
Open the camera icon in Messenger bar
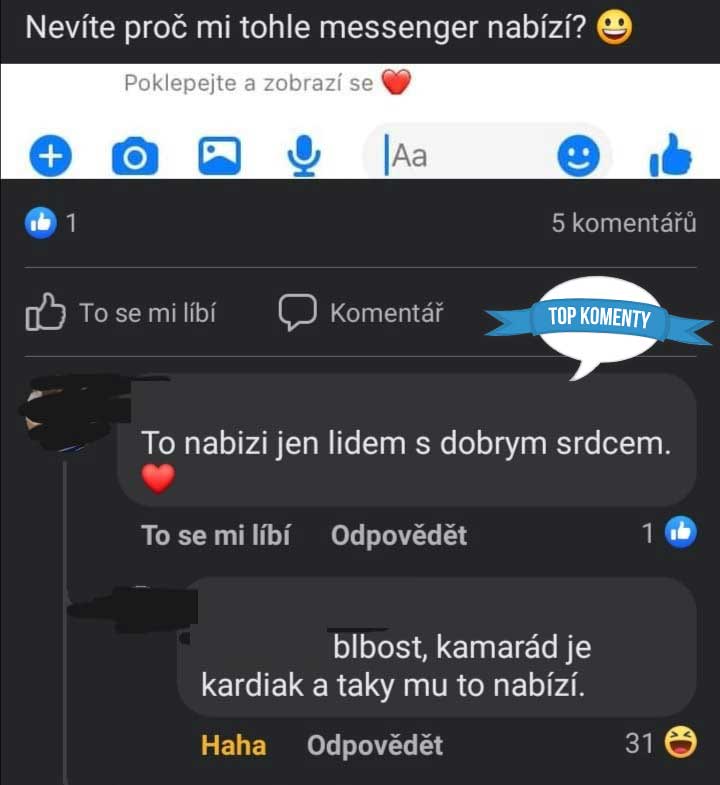click(x=135, y=156)
